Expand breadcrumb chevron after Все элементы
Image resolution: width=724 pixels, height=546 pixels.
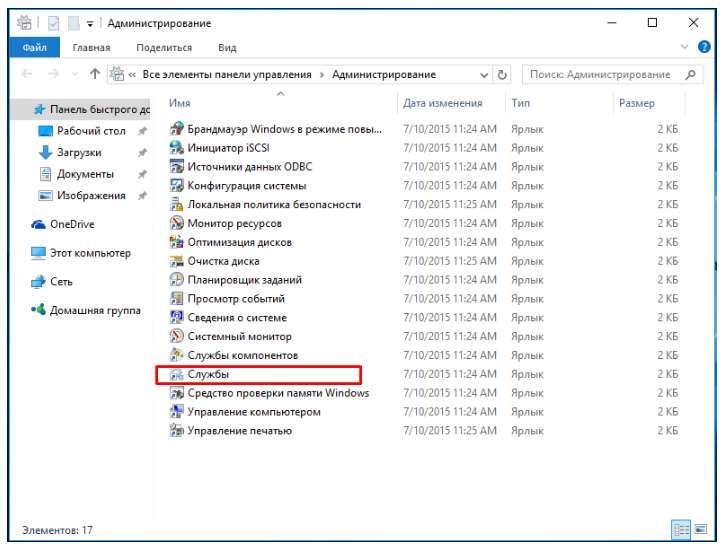tap(322, 75)
